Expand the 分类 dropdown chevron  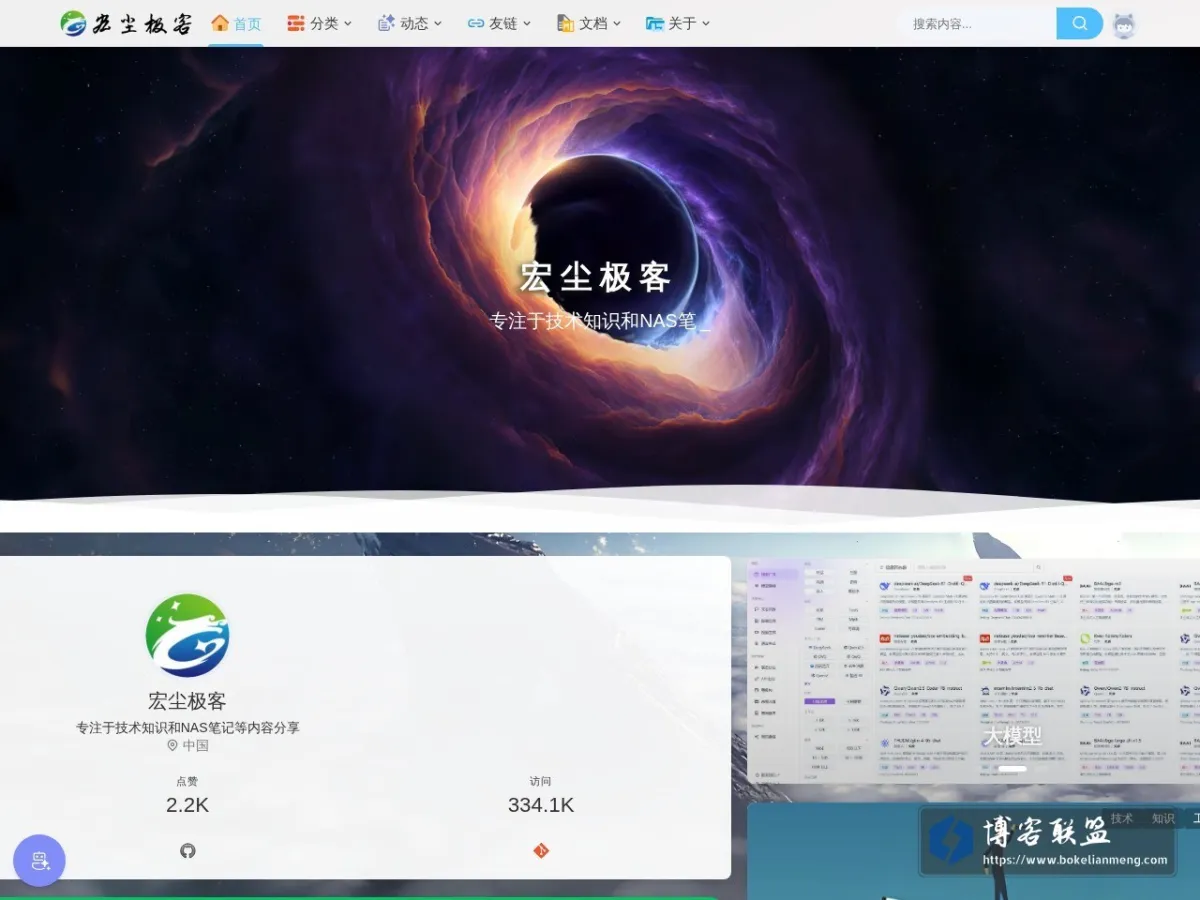click(x=348, y=23)
